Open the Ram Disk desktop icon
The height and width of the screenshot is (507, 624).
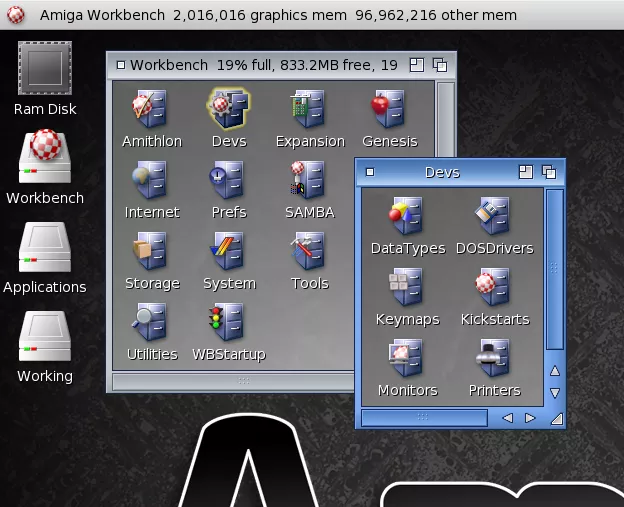point(45,68)
